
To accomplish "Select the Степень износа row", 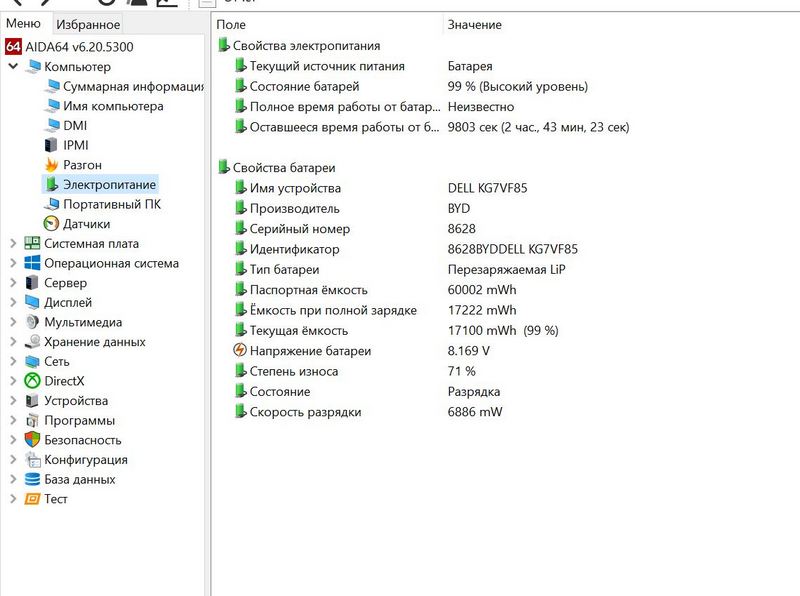I will click(x=293, y=371).
